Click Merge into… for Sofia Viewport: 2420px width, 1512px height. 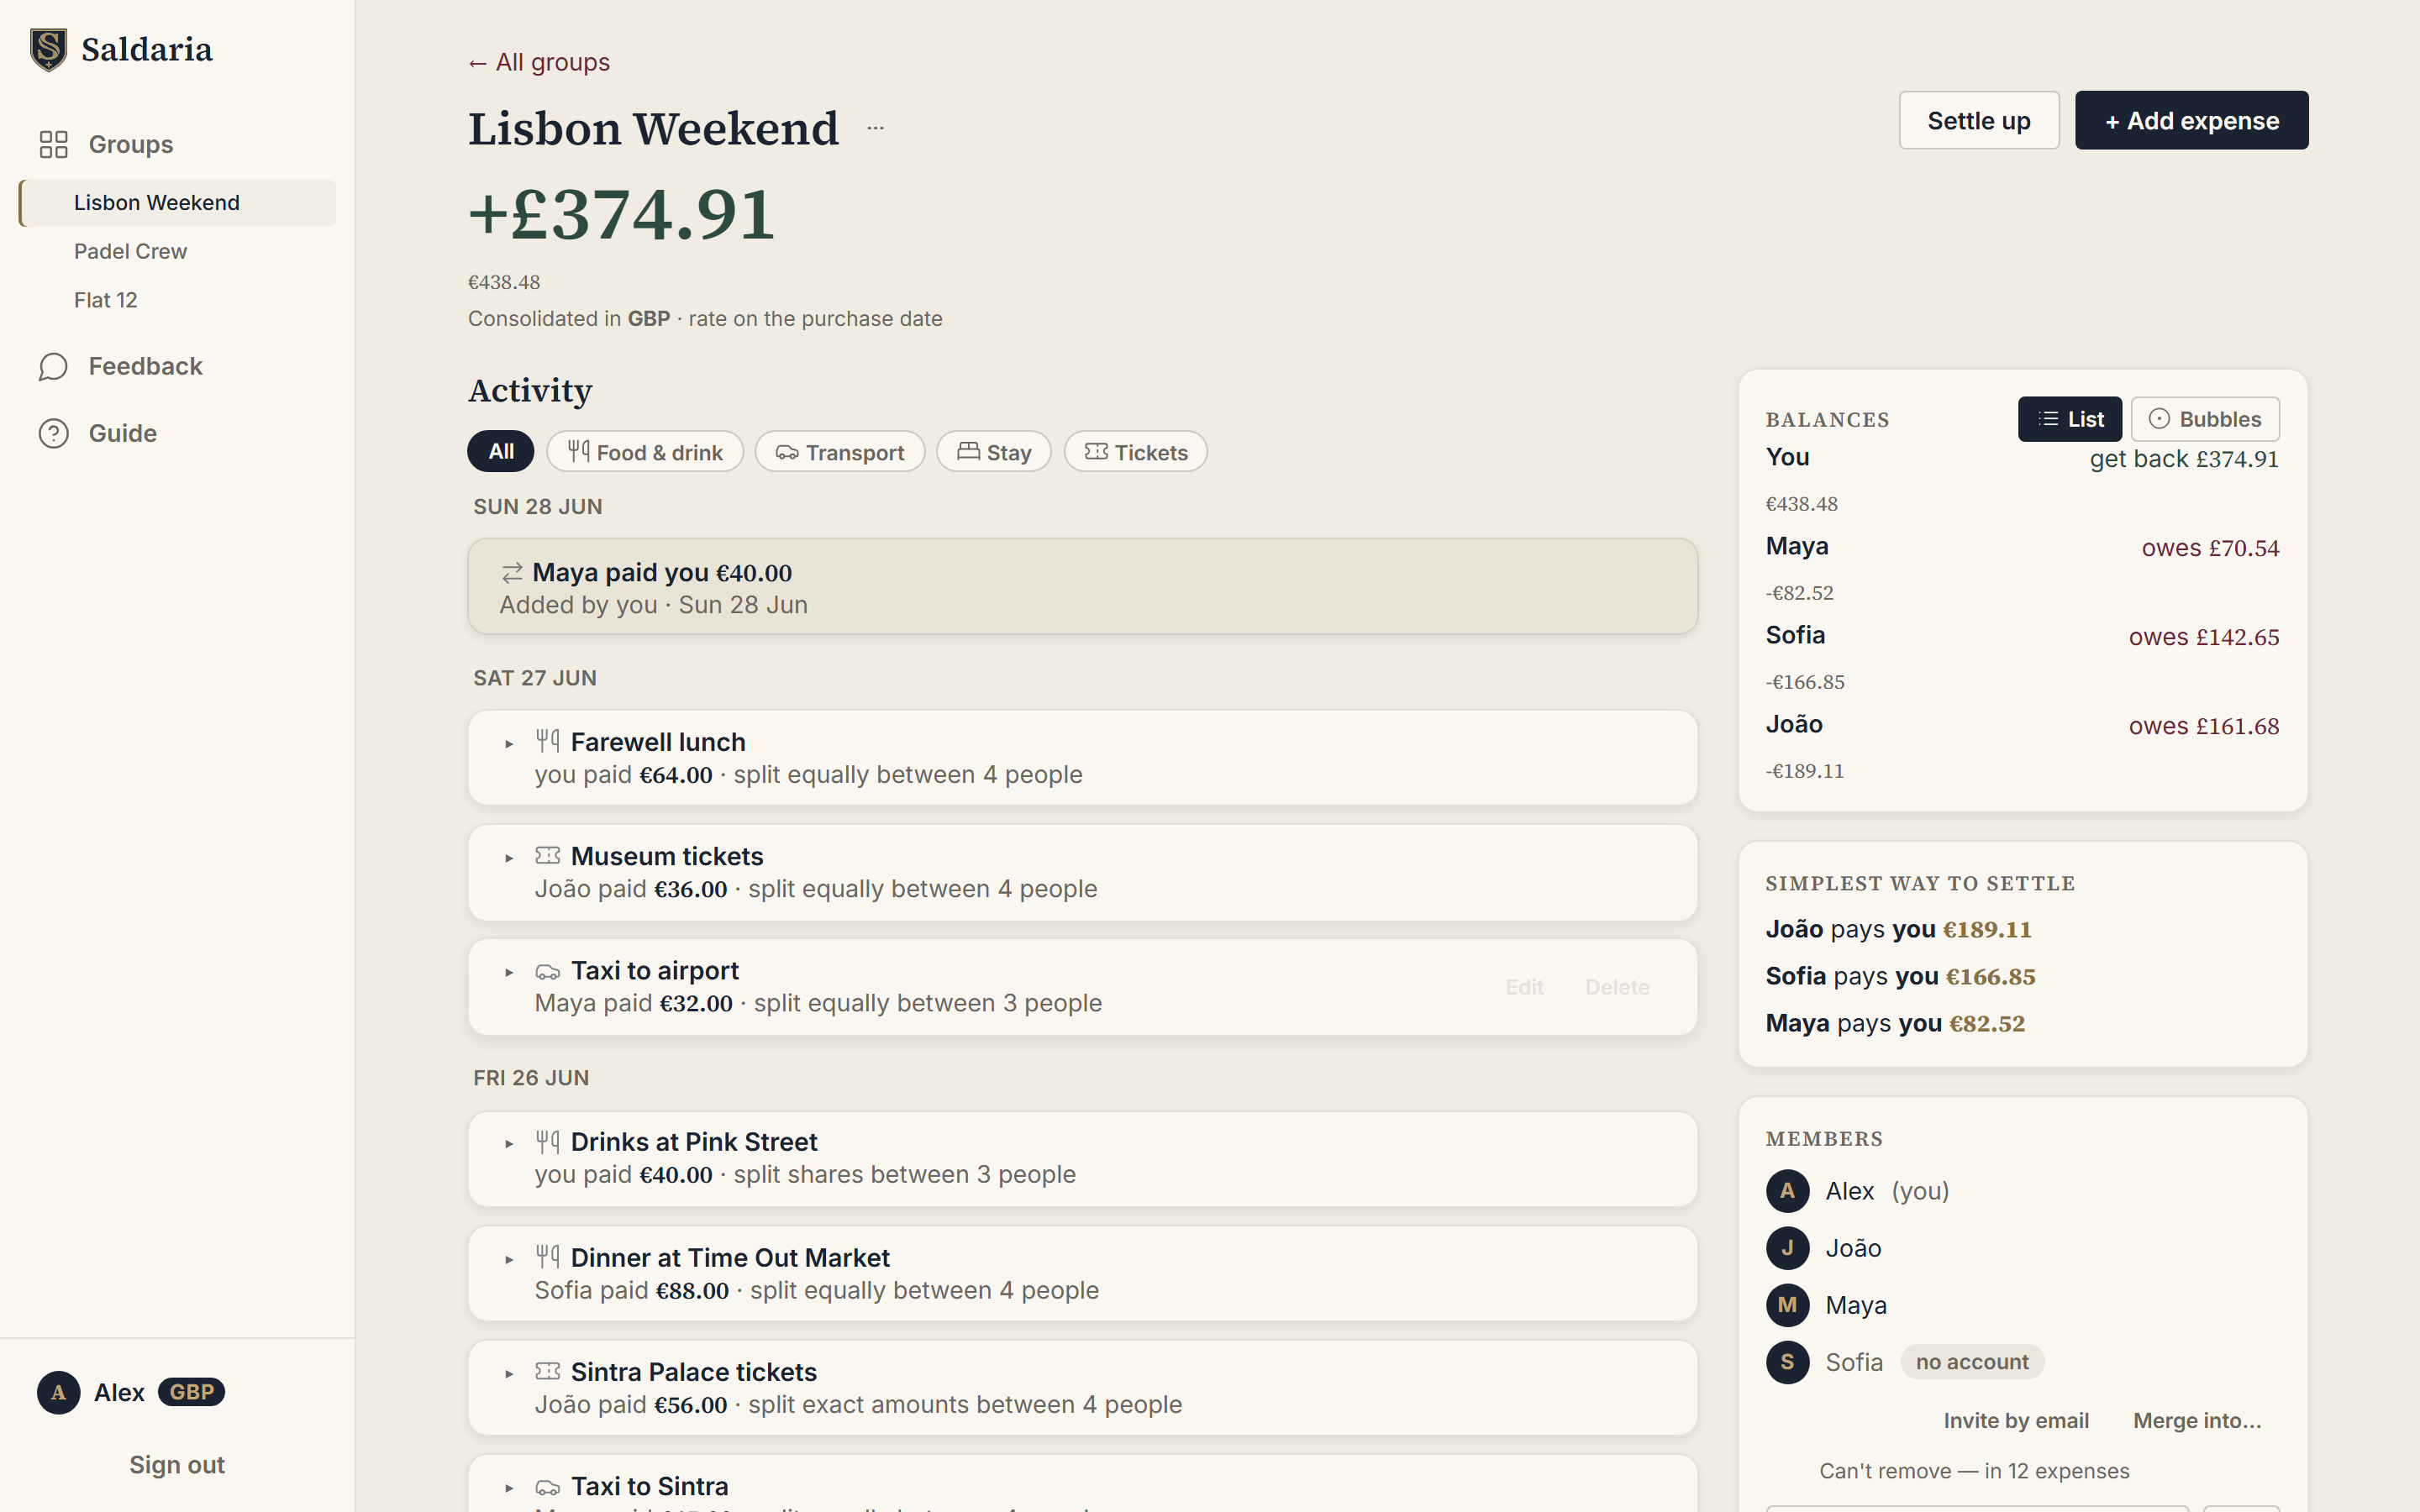point(2197,1421)
